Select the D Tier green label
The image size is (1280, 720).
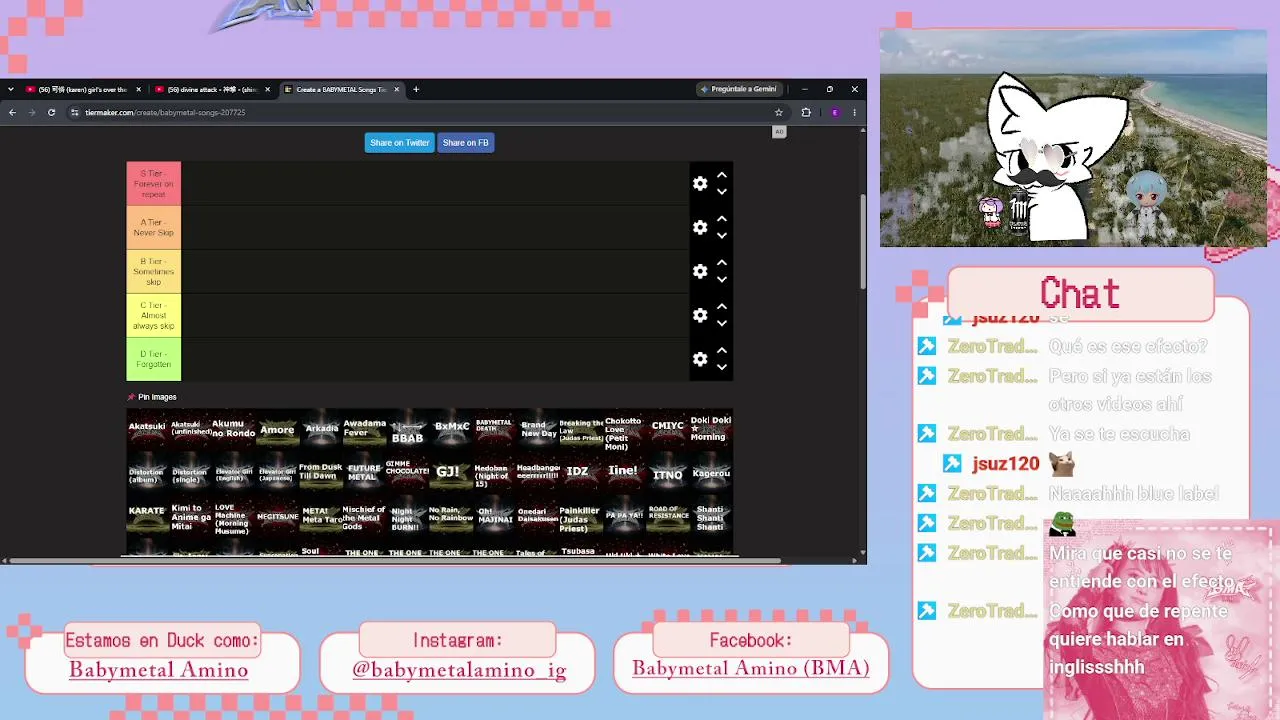(x=153, y=359)
